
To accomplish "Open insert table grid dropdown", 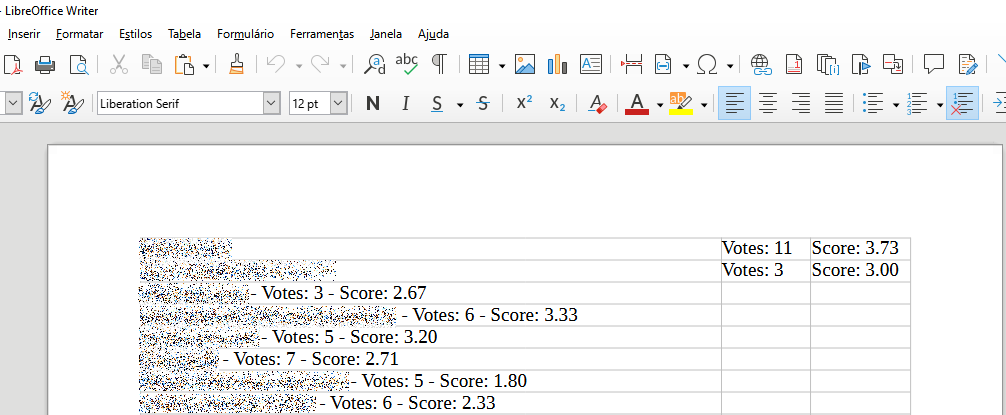I will [x=502, y=65].
